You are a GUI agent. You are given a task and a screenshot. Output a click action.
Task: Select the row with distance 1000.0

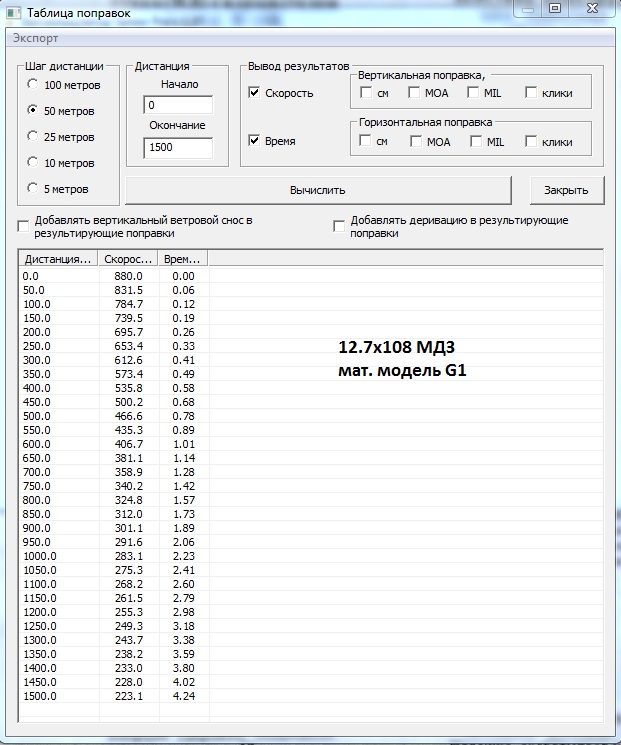pyautogui.click(x=311, y=555)
